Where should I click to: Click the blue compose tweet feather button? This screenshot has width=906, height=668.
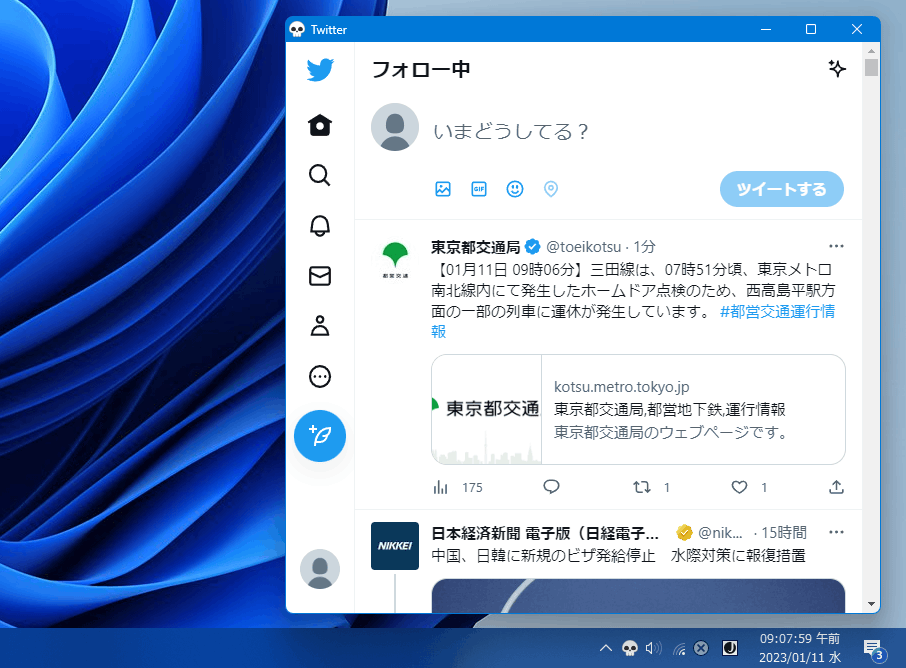(x=320, y=436)
